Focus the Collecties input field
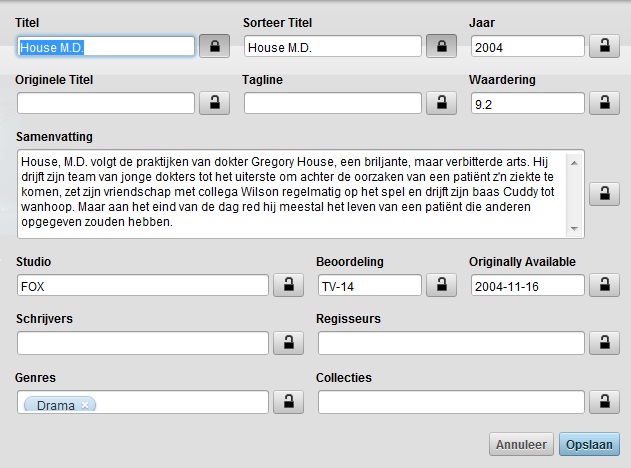 pyautogui.click(x=450, y=402)
